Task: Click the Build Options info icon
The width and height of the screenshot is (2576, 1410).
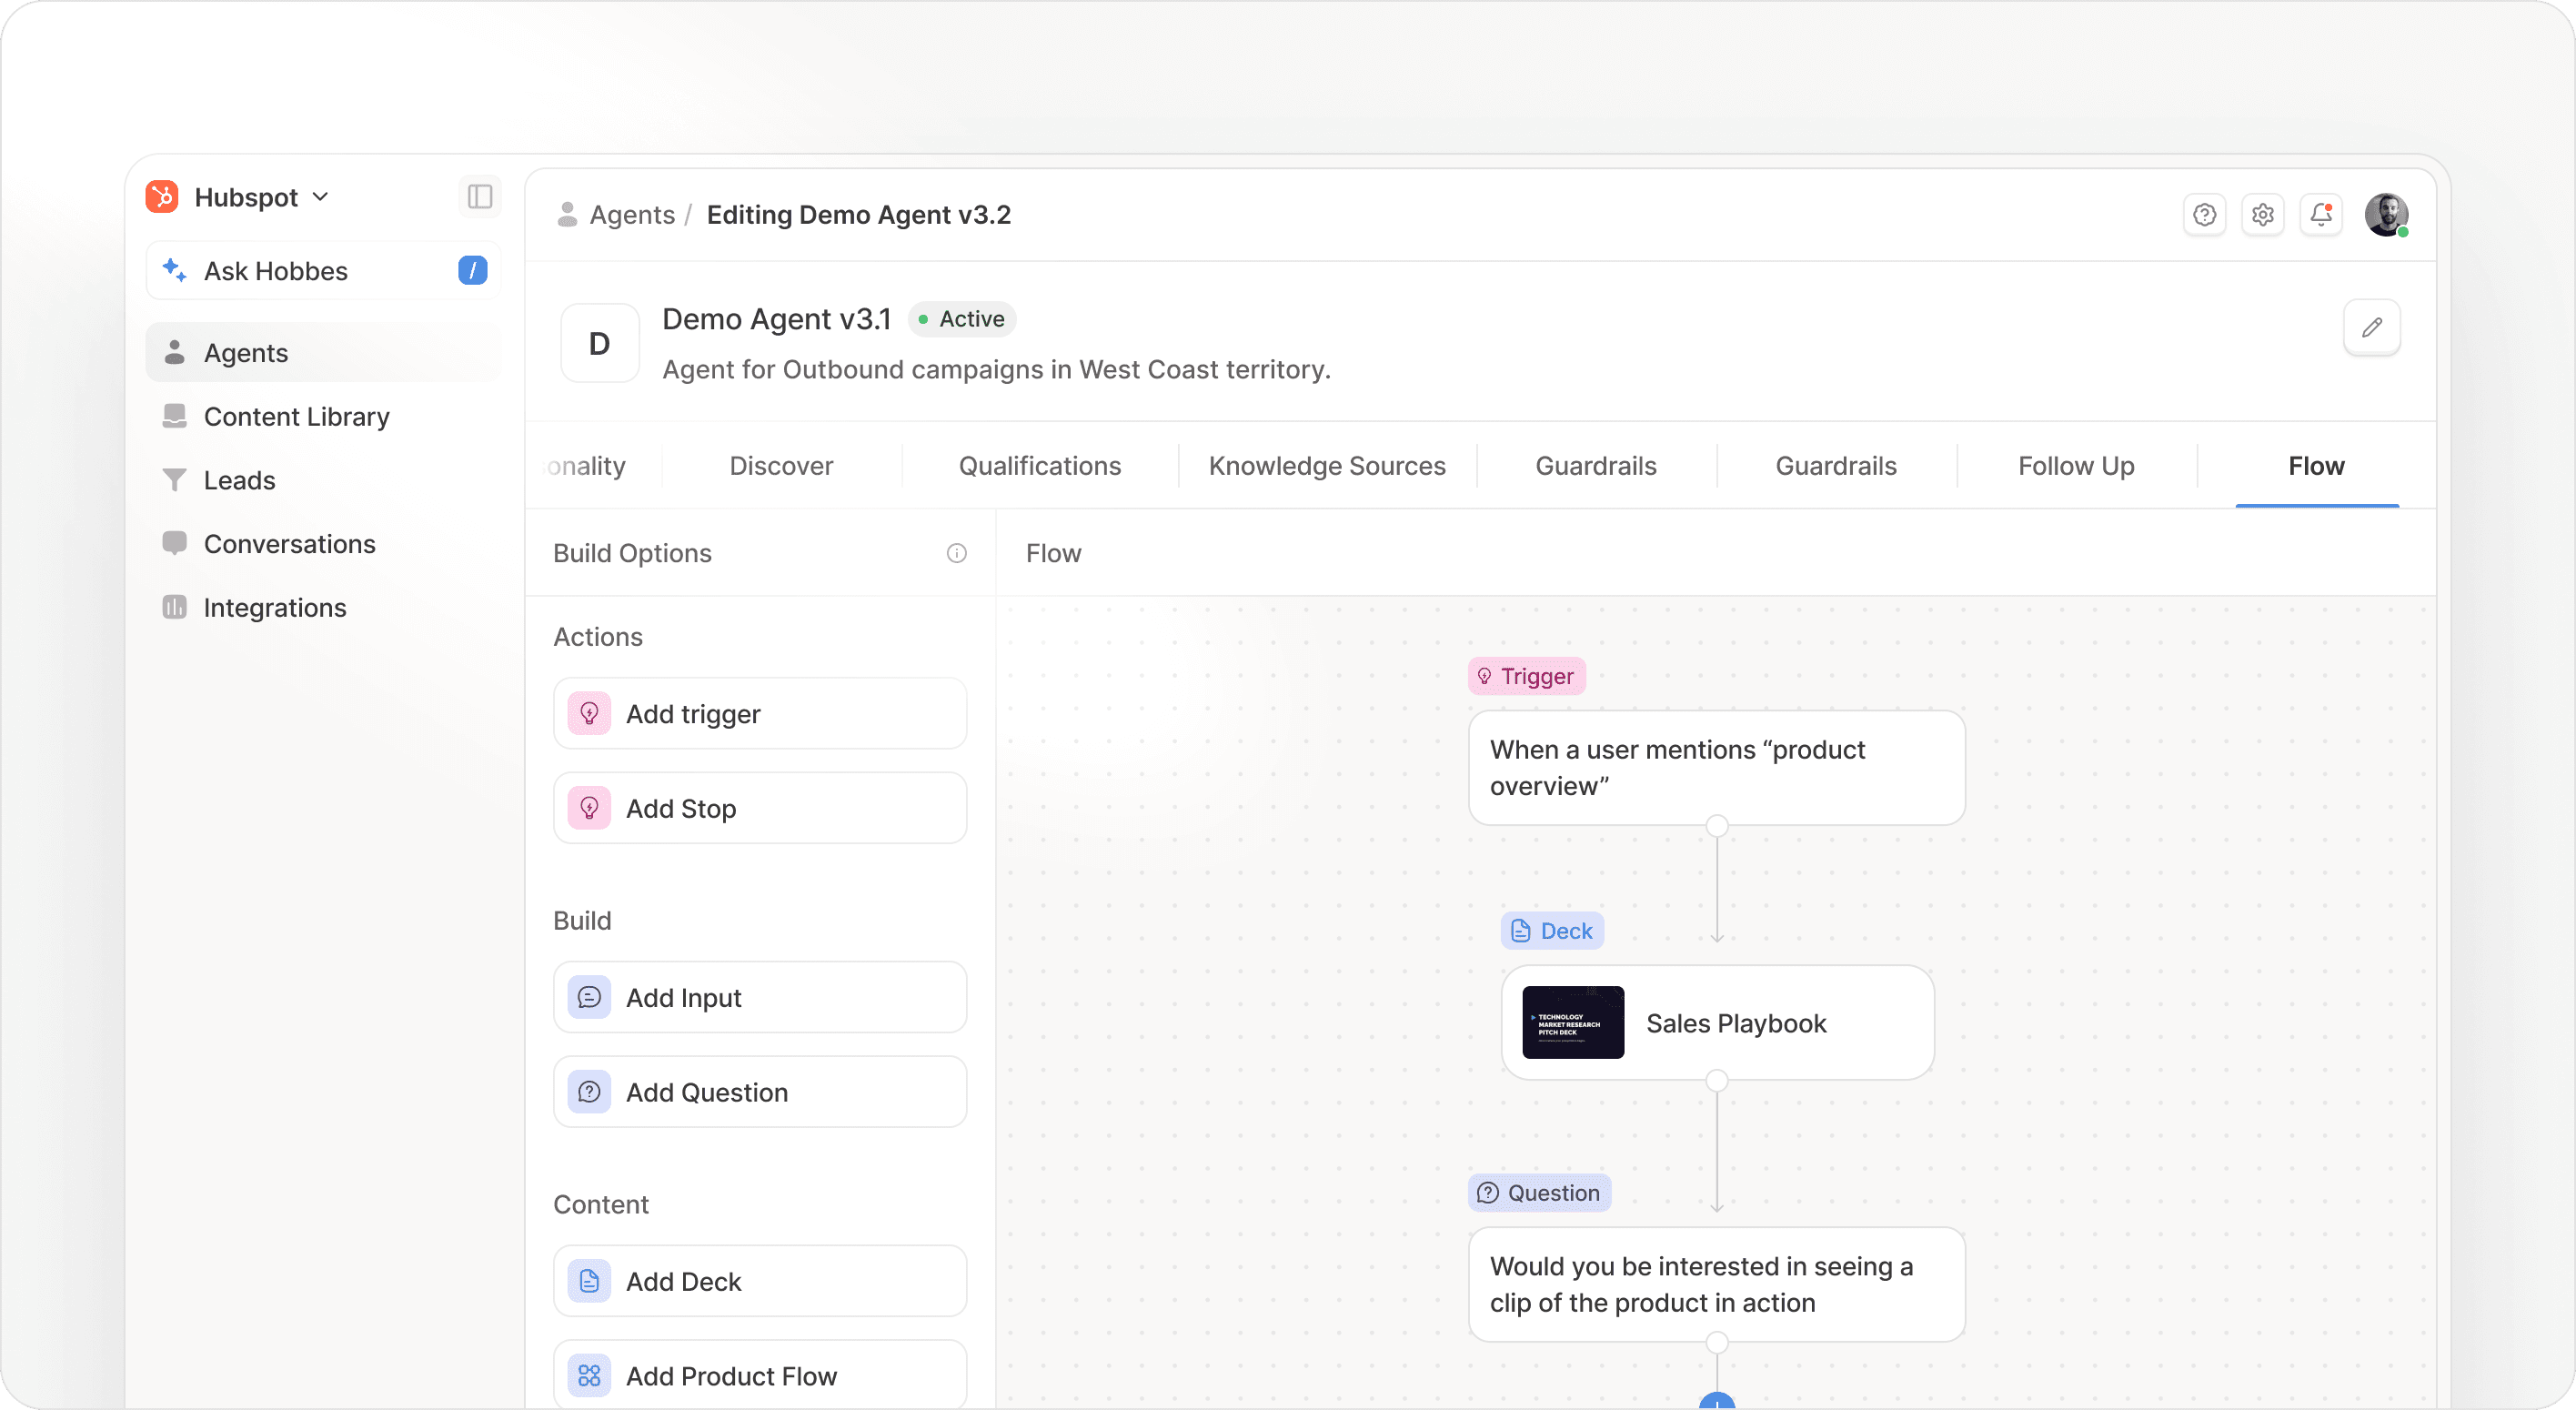Action: point(956,553)
